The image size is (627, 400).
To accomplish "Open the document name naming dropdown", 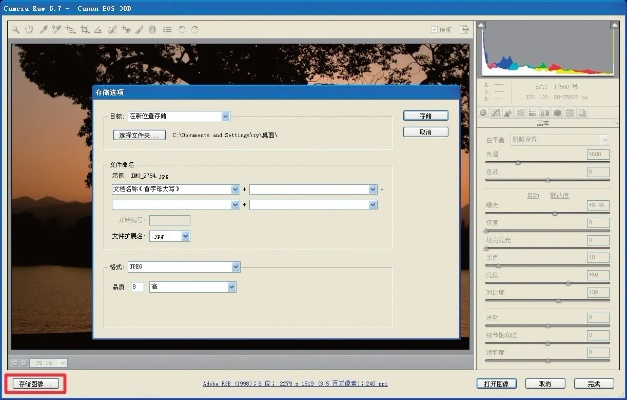I will tap(233, 188).
